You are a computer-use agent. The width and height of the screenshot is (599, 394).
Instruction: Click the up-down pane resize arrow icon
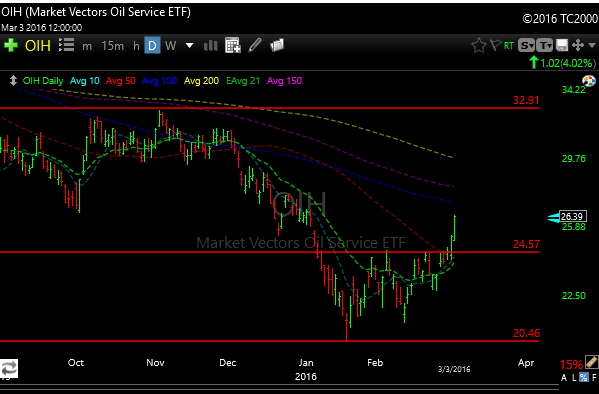(x=13, y=81)
